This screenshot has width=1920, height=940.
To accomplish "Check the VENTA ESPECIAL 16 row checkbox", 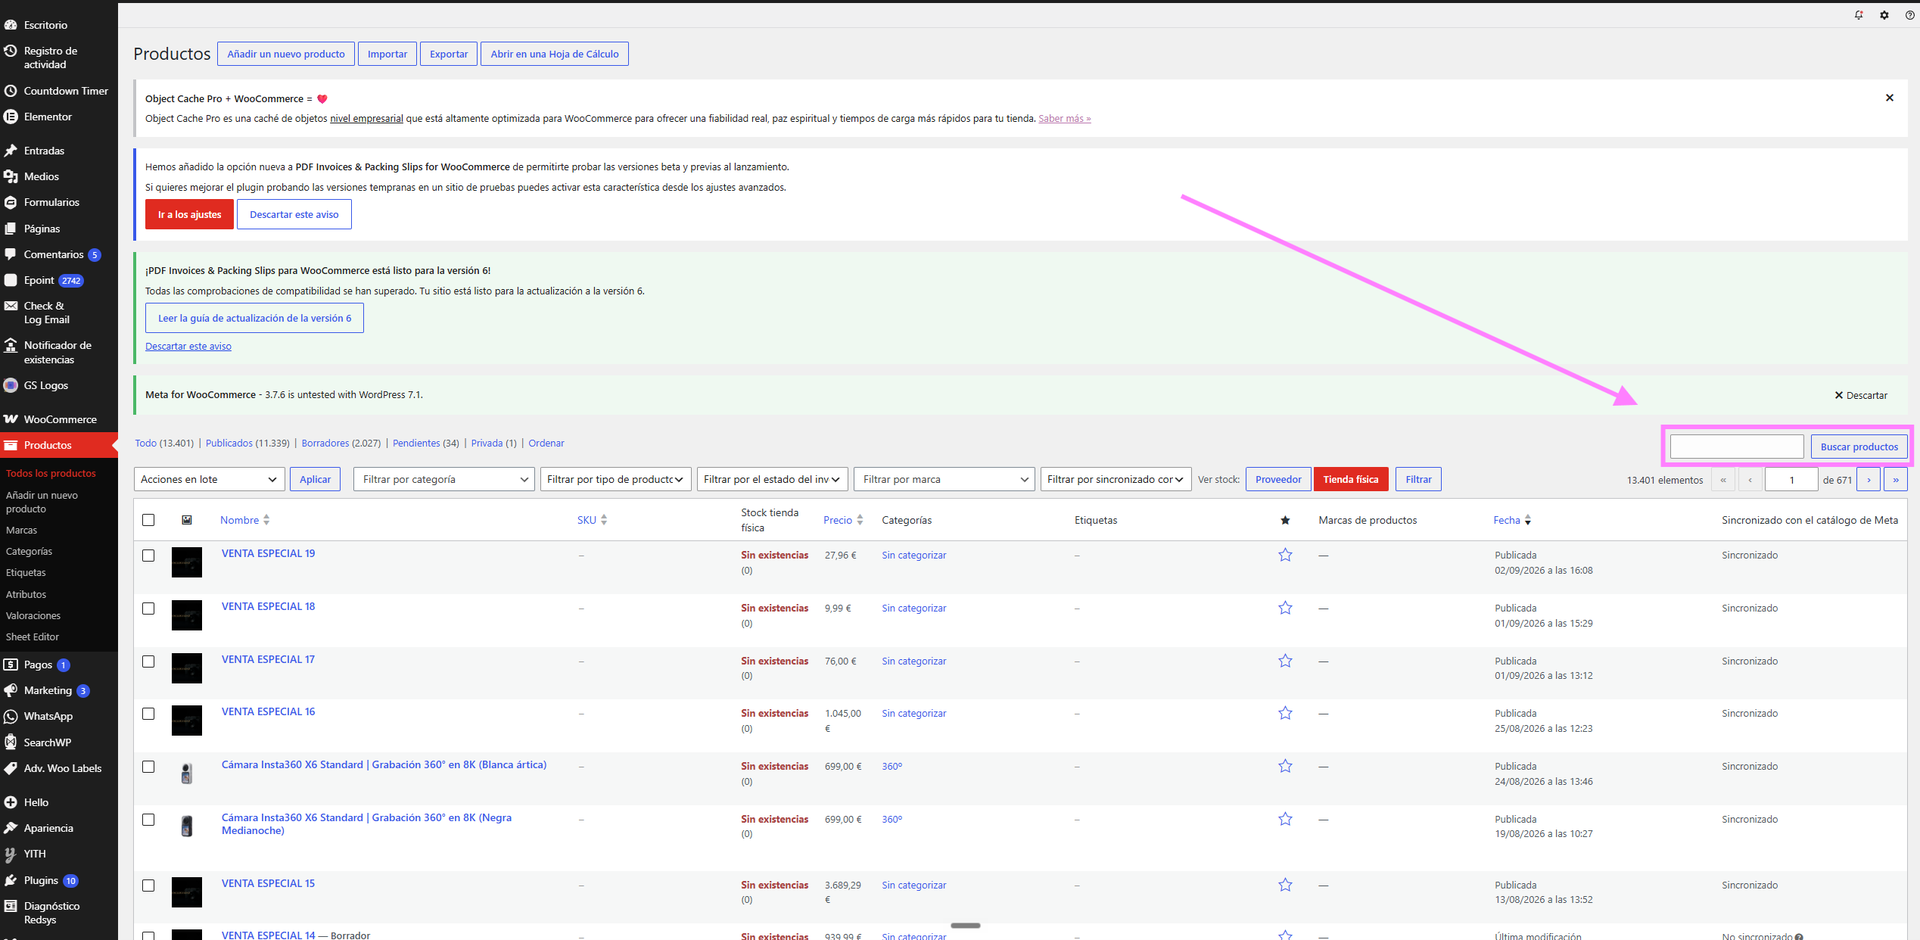I will (x=148, y=714).
